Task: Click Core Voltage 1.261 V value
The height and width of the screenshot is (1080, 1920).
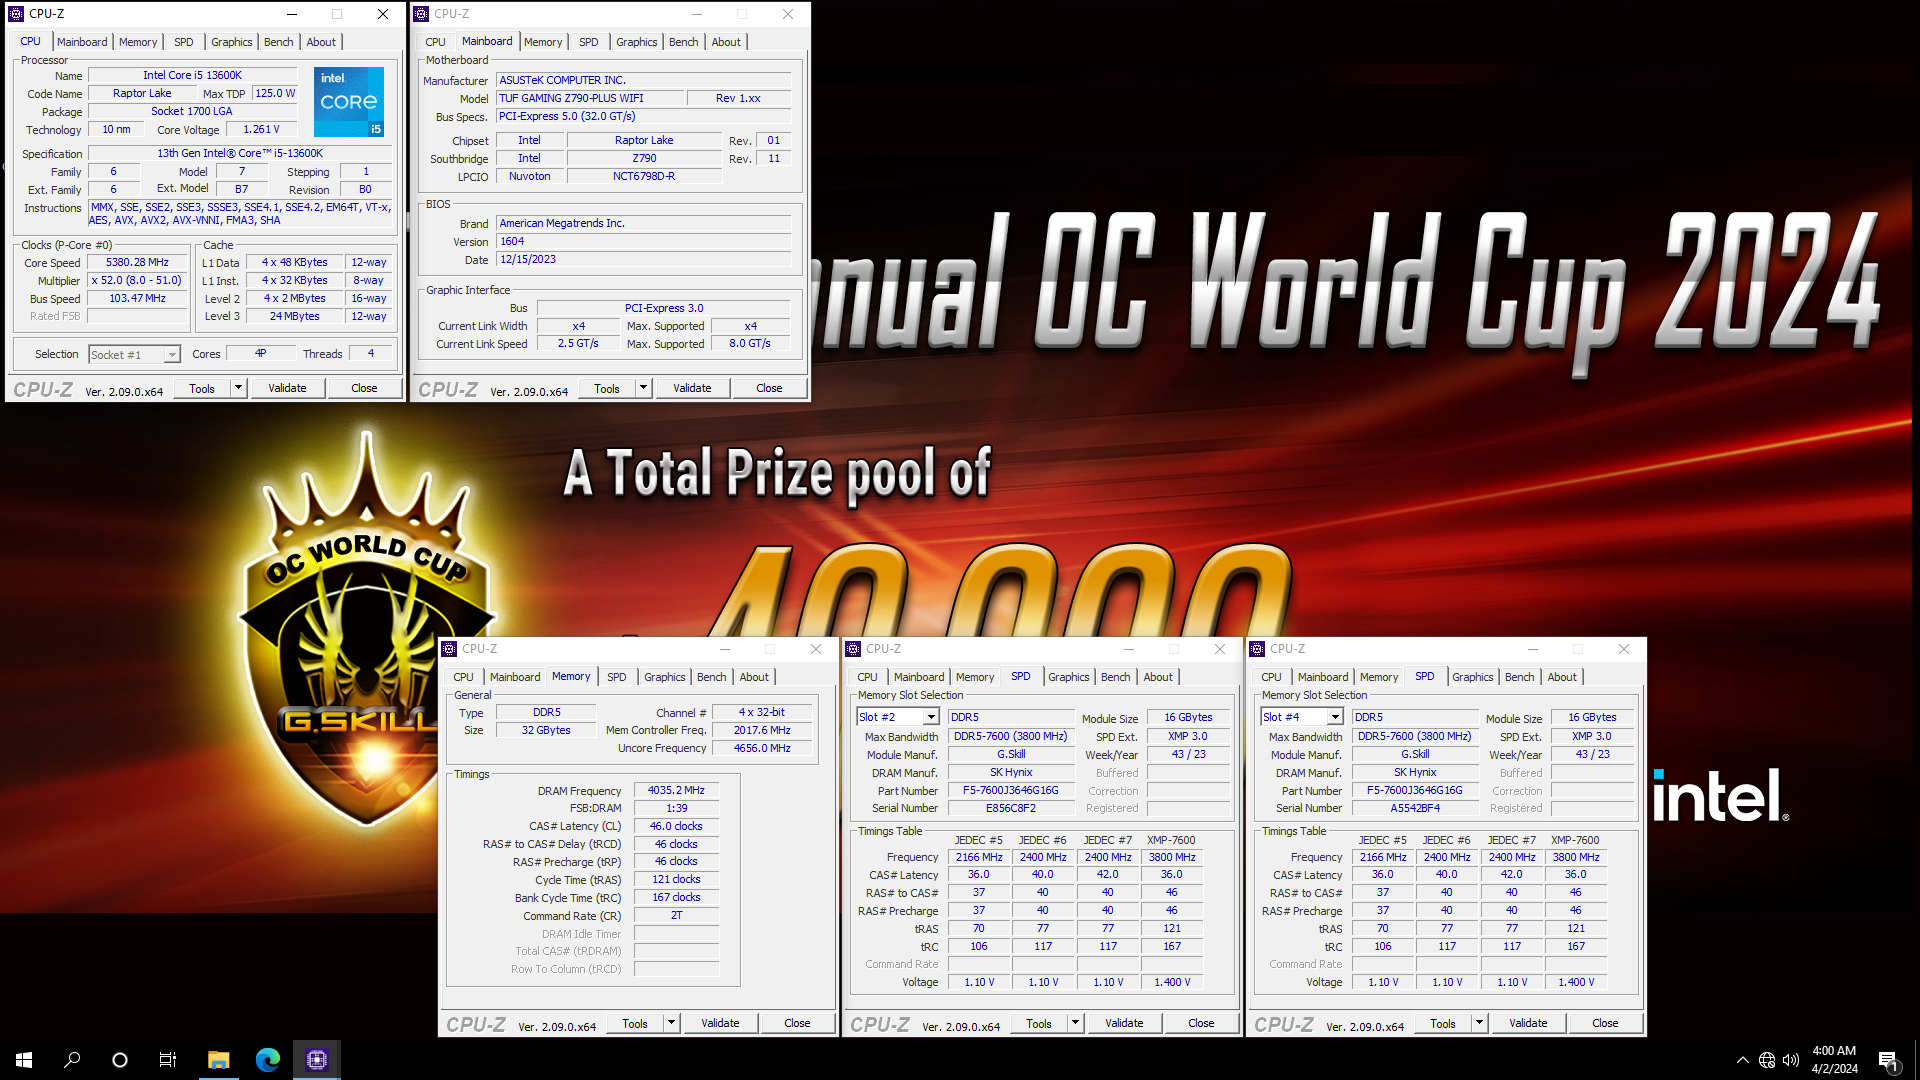Action: point(262,129)
